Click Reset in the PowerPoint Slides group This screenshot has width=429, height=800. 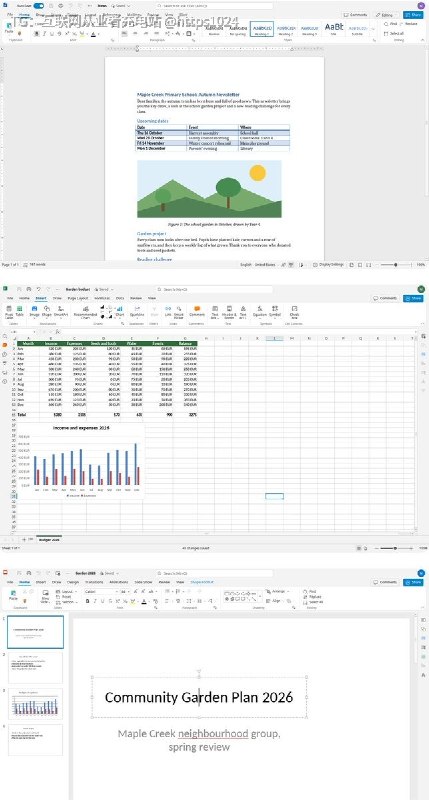tap(64, 596)
